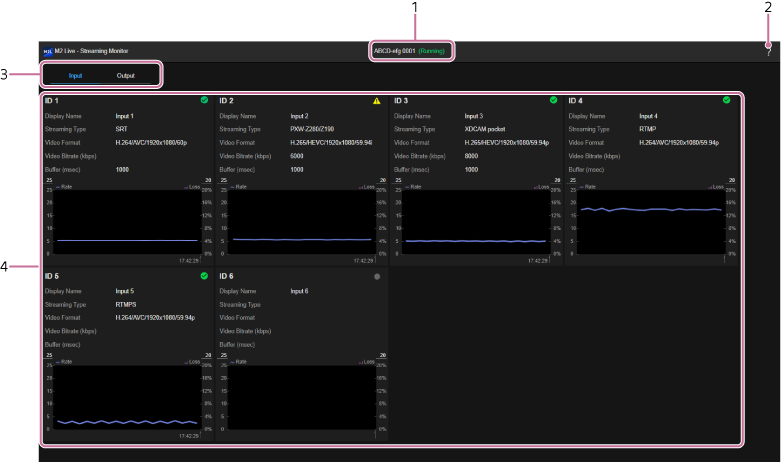The image size is (781, 462).
Task: Click the display name value Input 5
Action: (x=125, y=291)
